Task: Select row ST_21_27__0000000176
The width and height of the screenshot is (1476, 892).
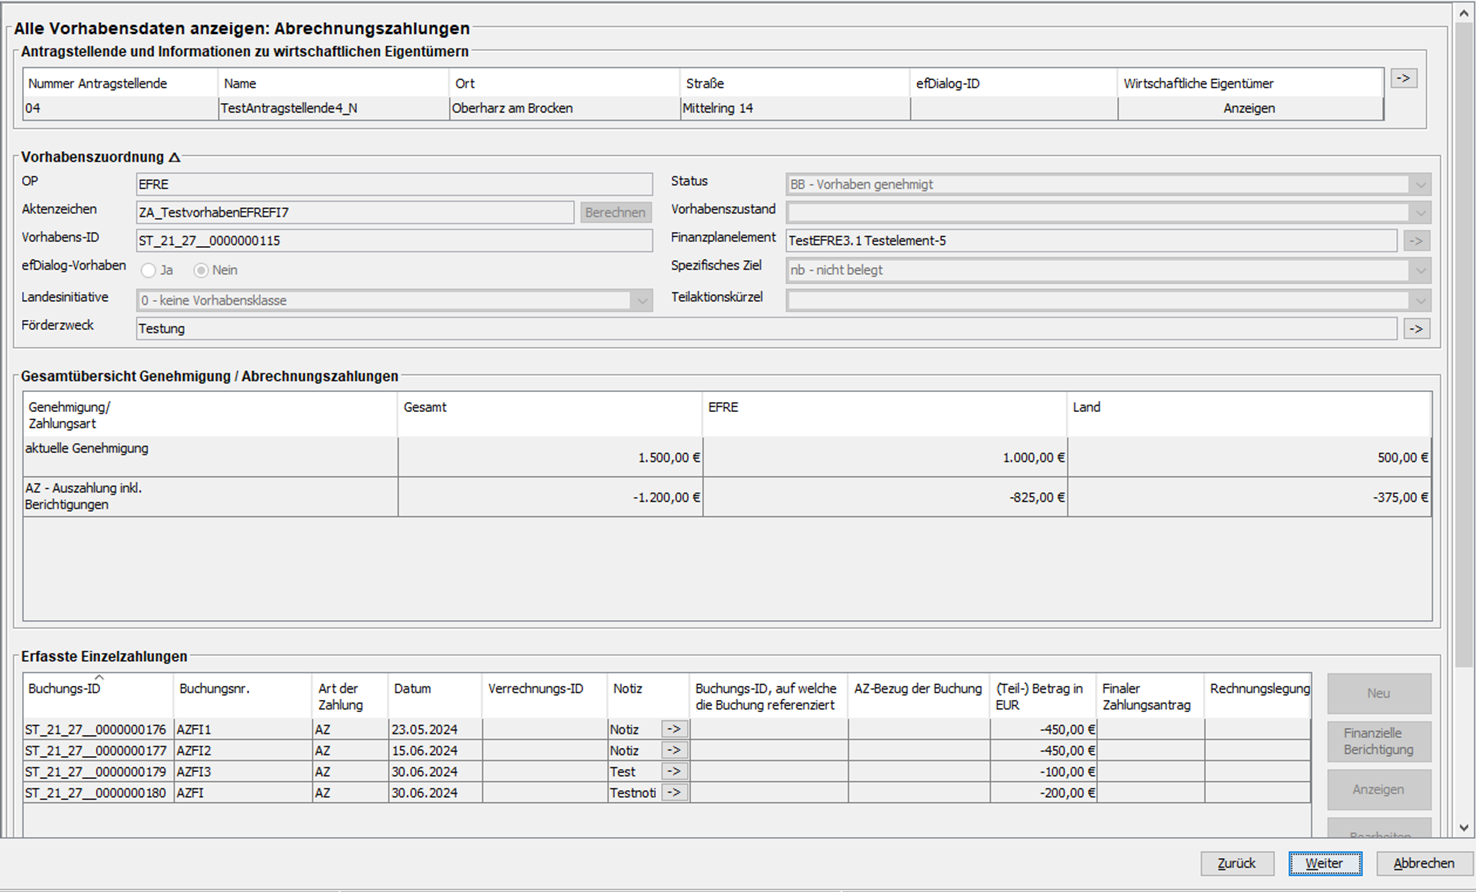Action: tap(667, 730)
